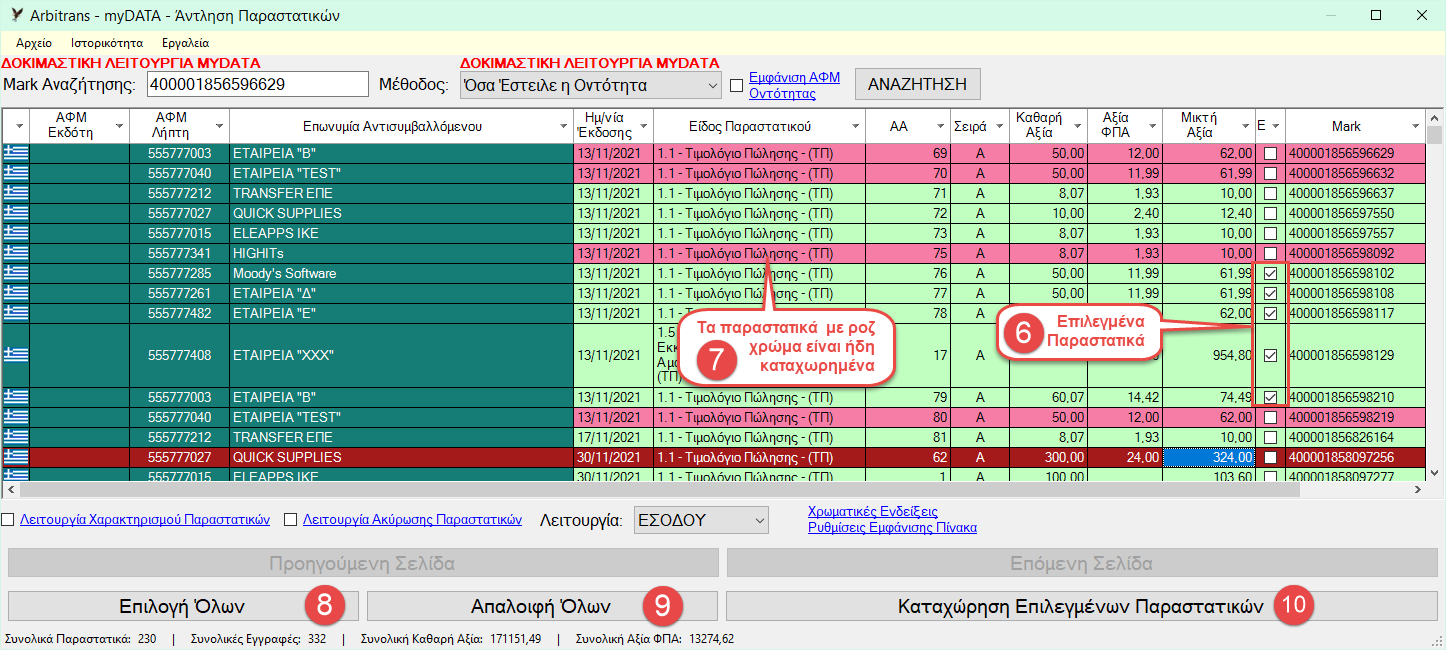This screenshot has width=1446, height=650.
Task: Click the Greek flag in the HIGHITs row
Action: [x=16, y=253]
